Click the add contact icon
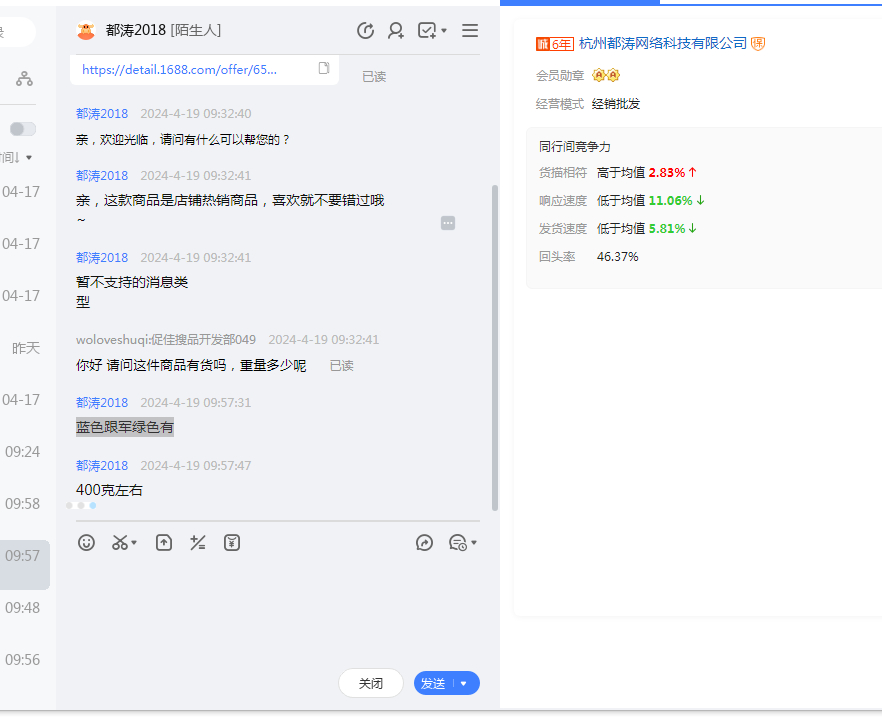Screen dimensions: 882x717 click(x=396, y=31)
